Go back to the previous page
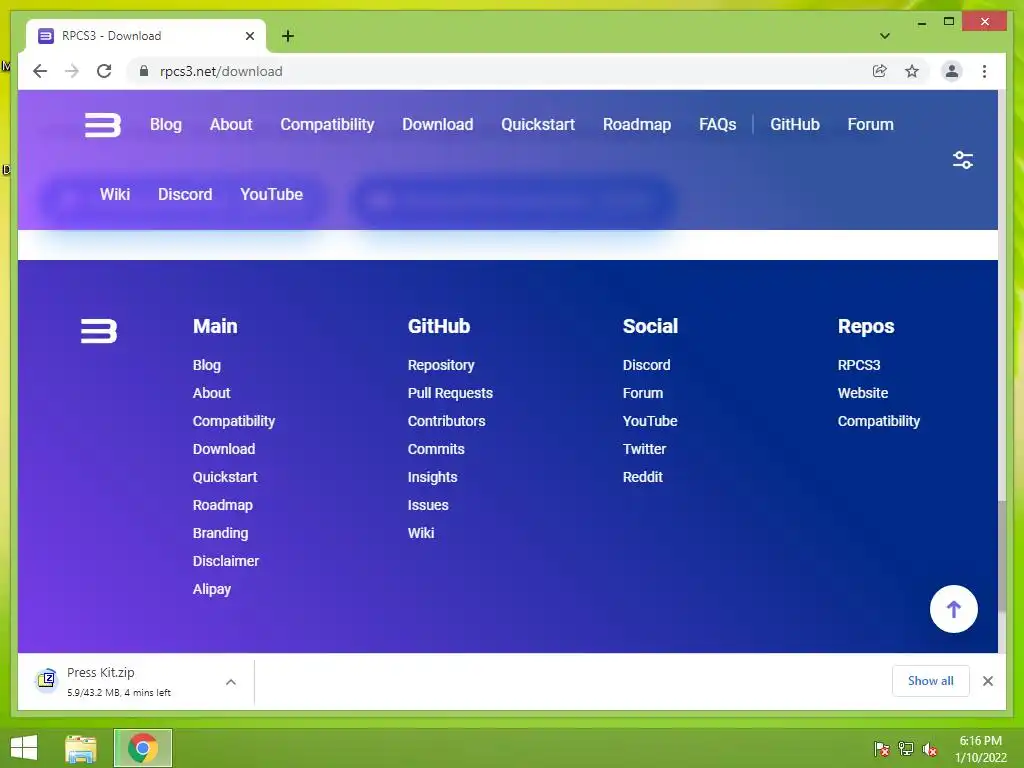 pos(40,71)
